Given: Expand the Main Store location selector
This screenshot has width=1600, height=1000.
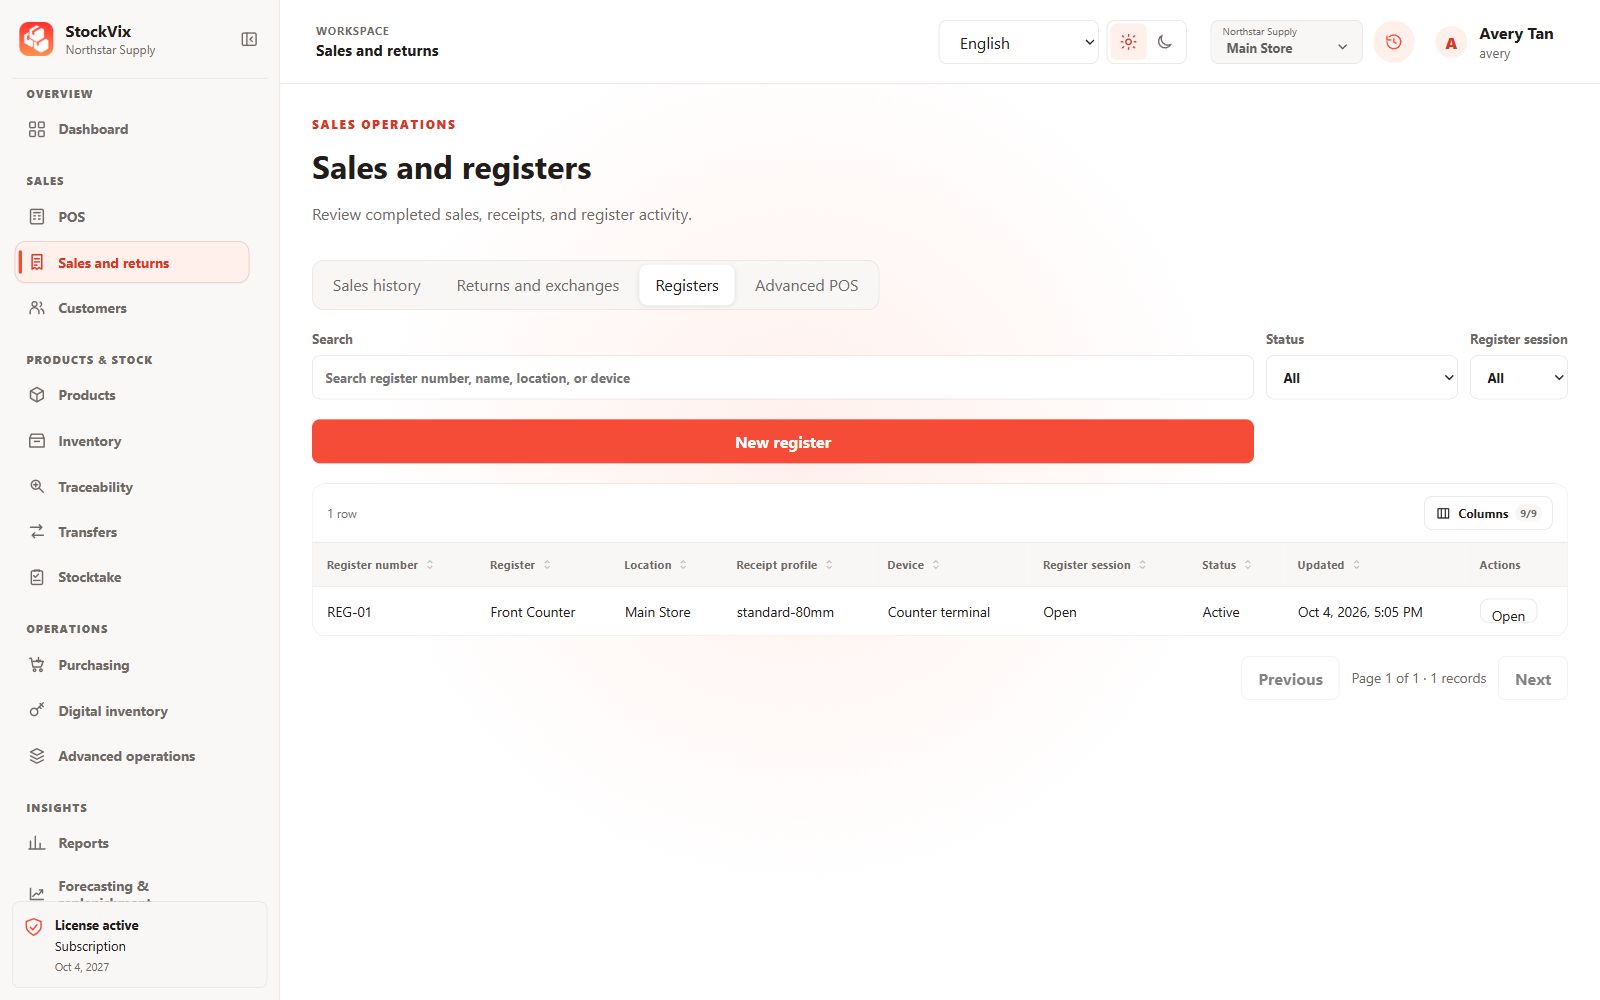Looking at the screenshot, I should pos(1286,42).
